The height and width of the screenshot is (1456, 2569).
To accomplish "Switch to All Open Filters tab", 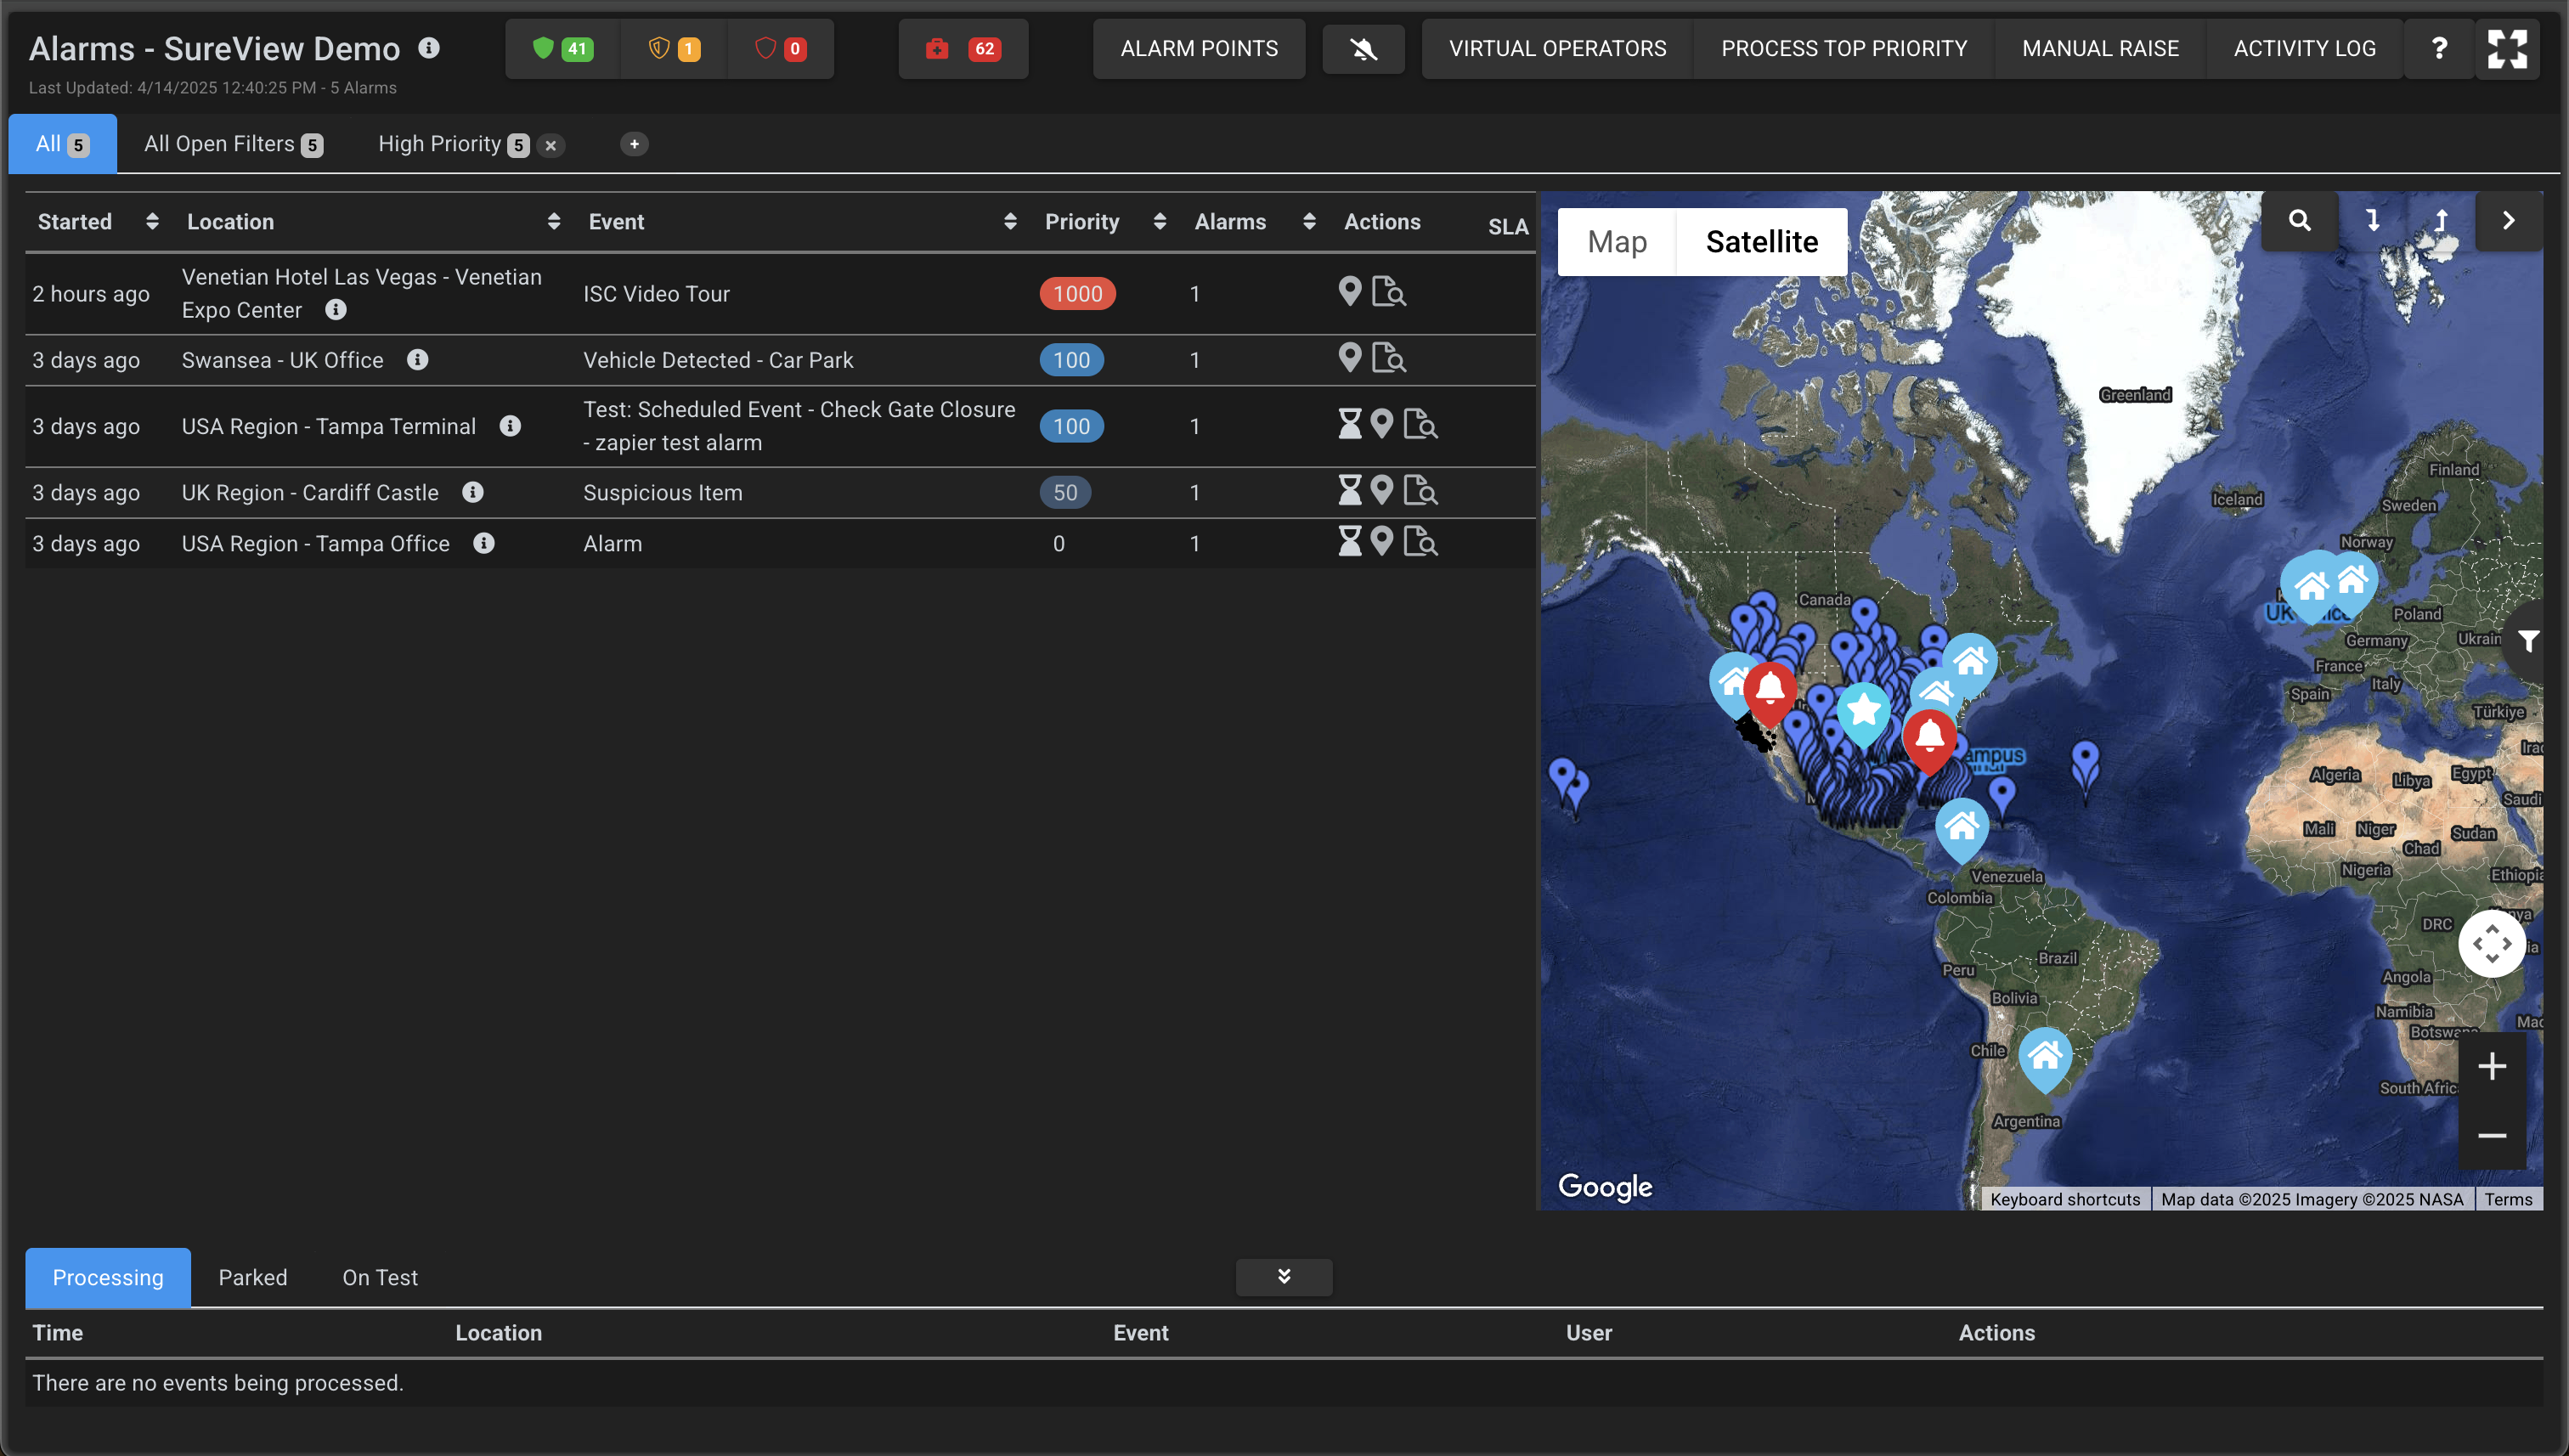I will pyautogui.click(x=233, y=144).
